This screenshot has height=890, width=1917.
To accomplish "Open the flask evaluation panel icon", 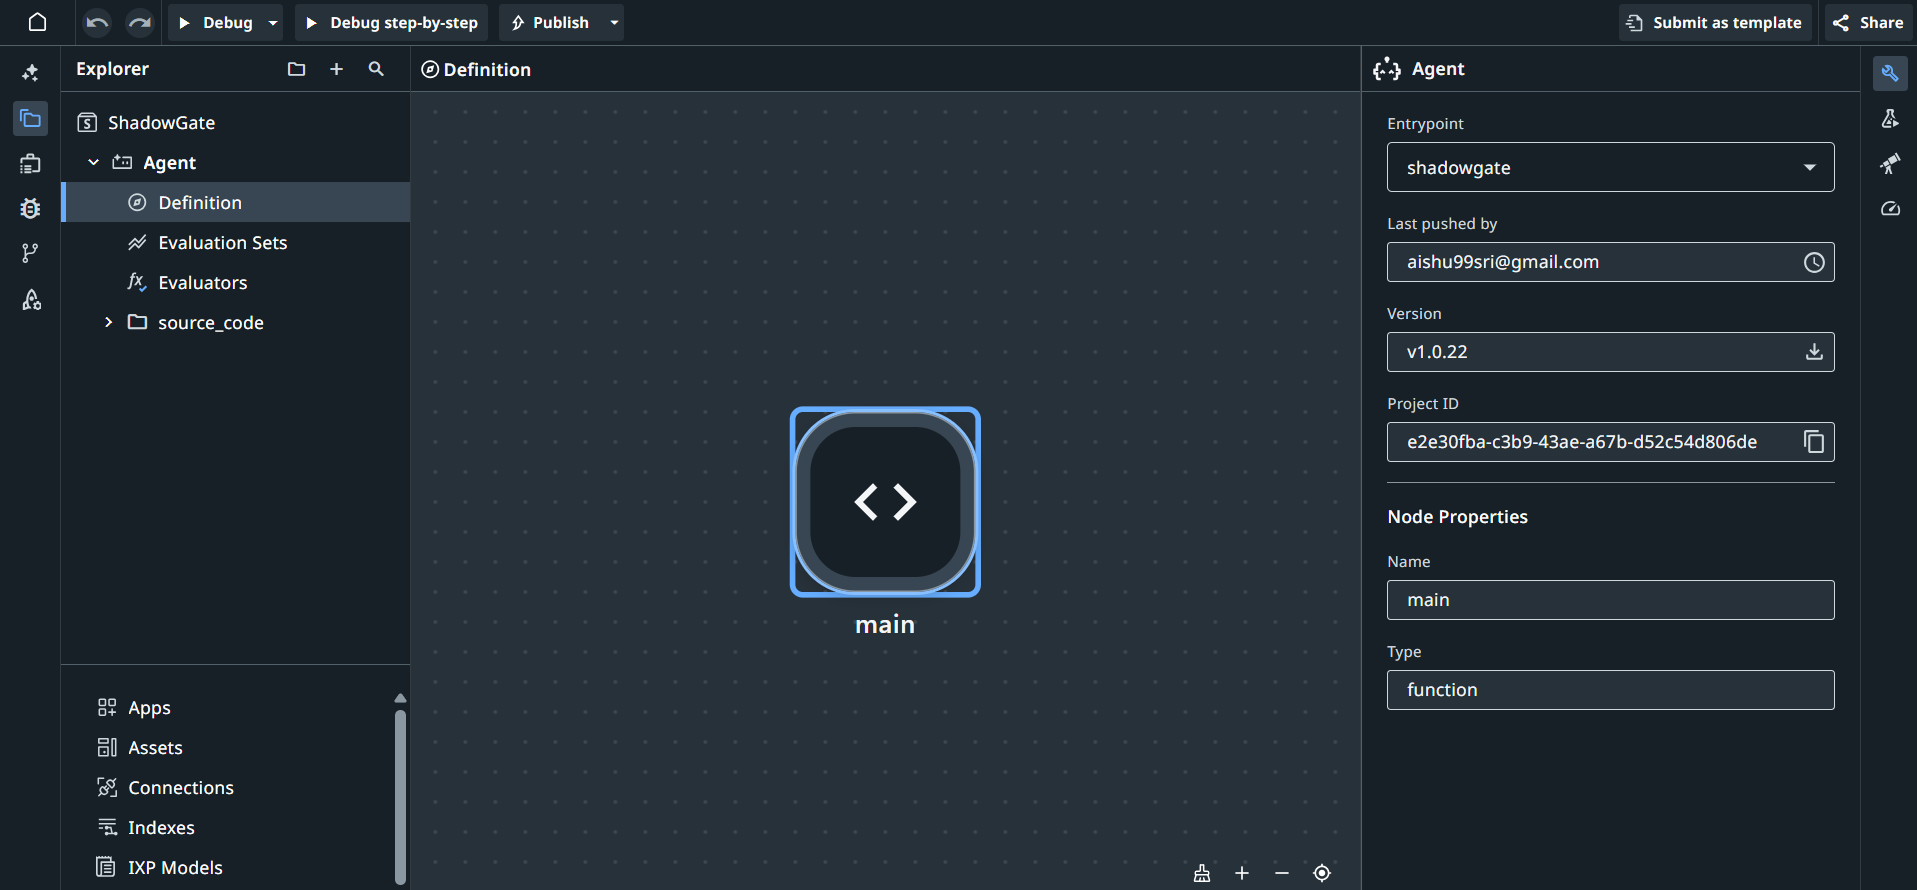I will [1890, 118].
